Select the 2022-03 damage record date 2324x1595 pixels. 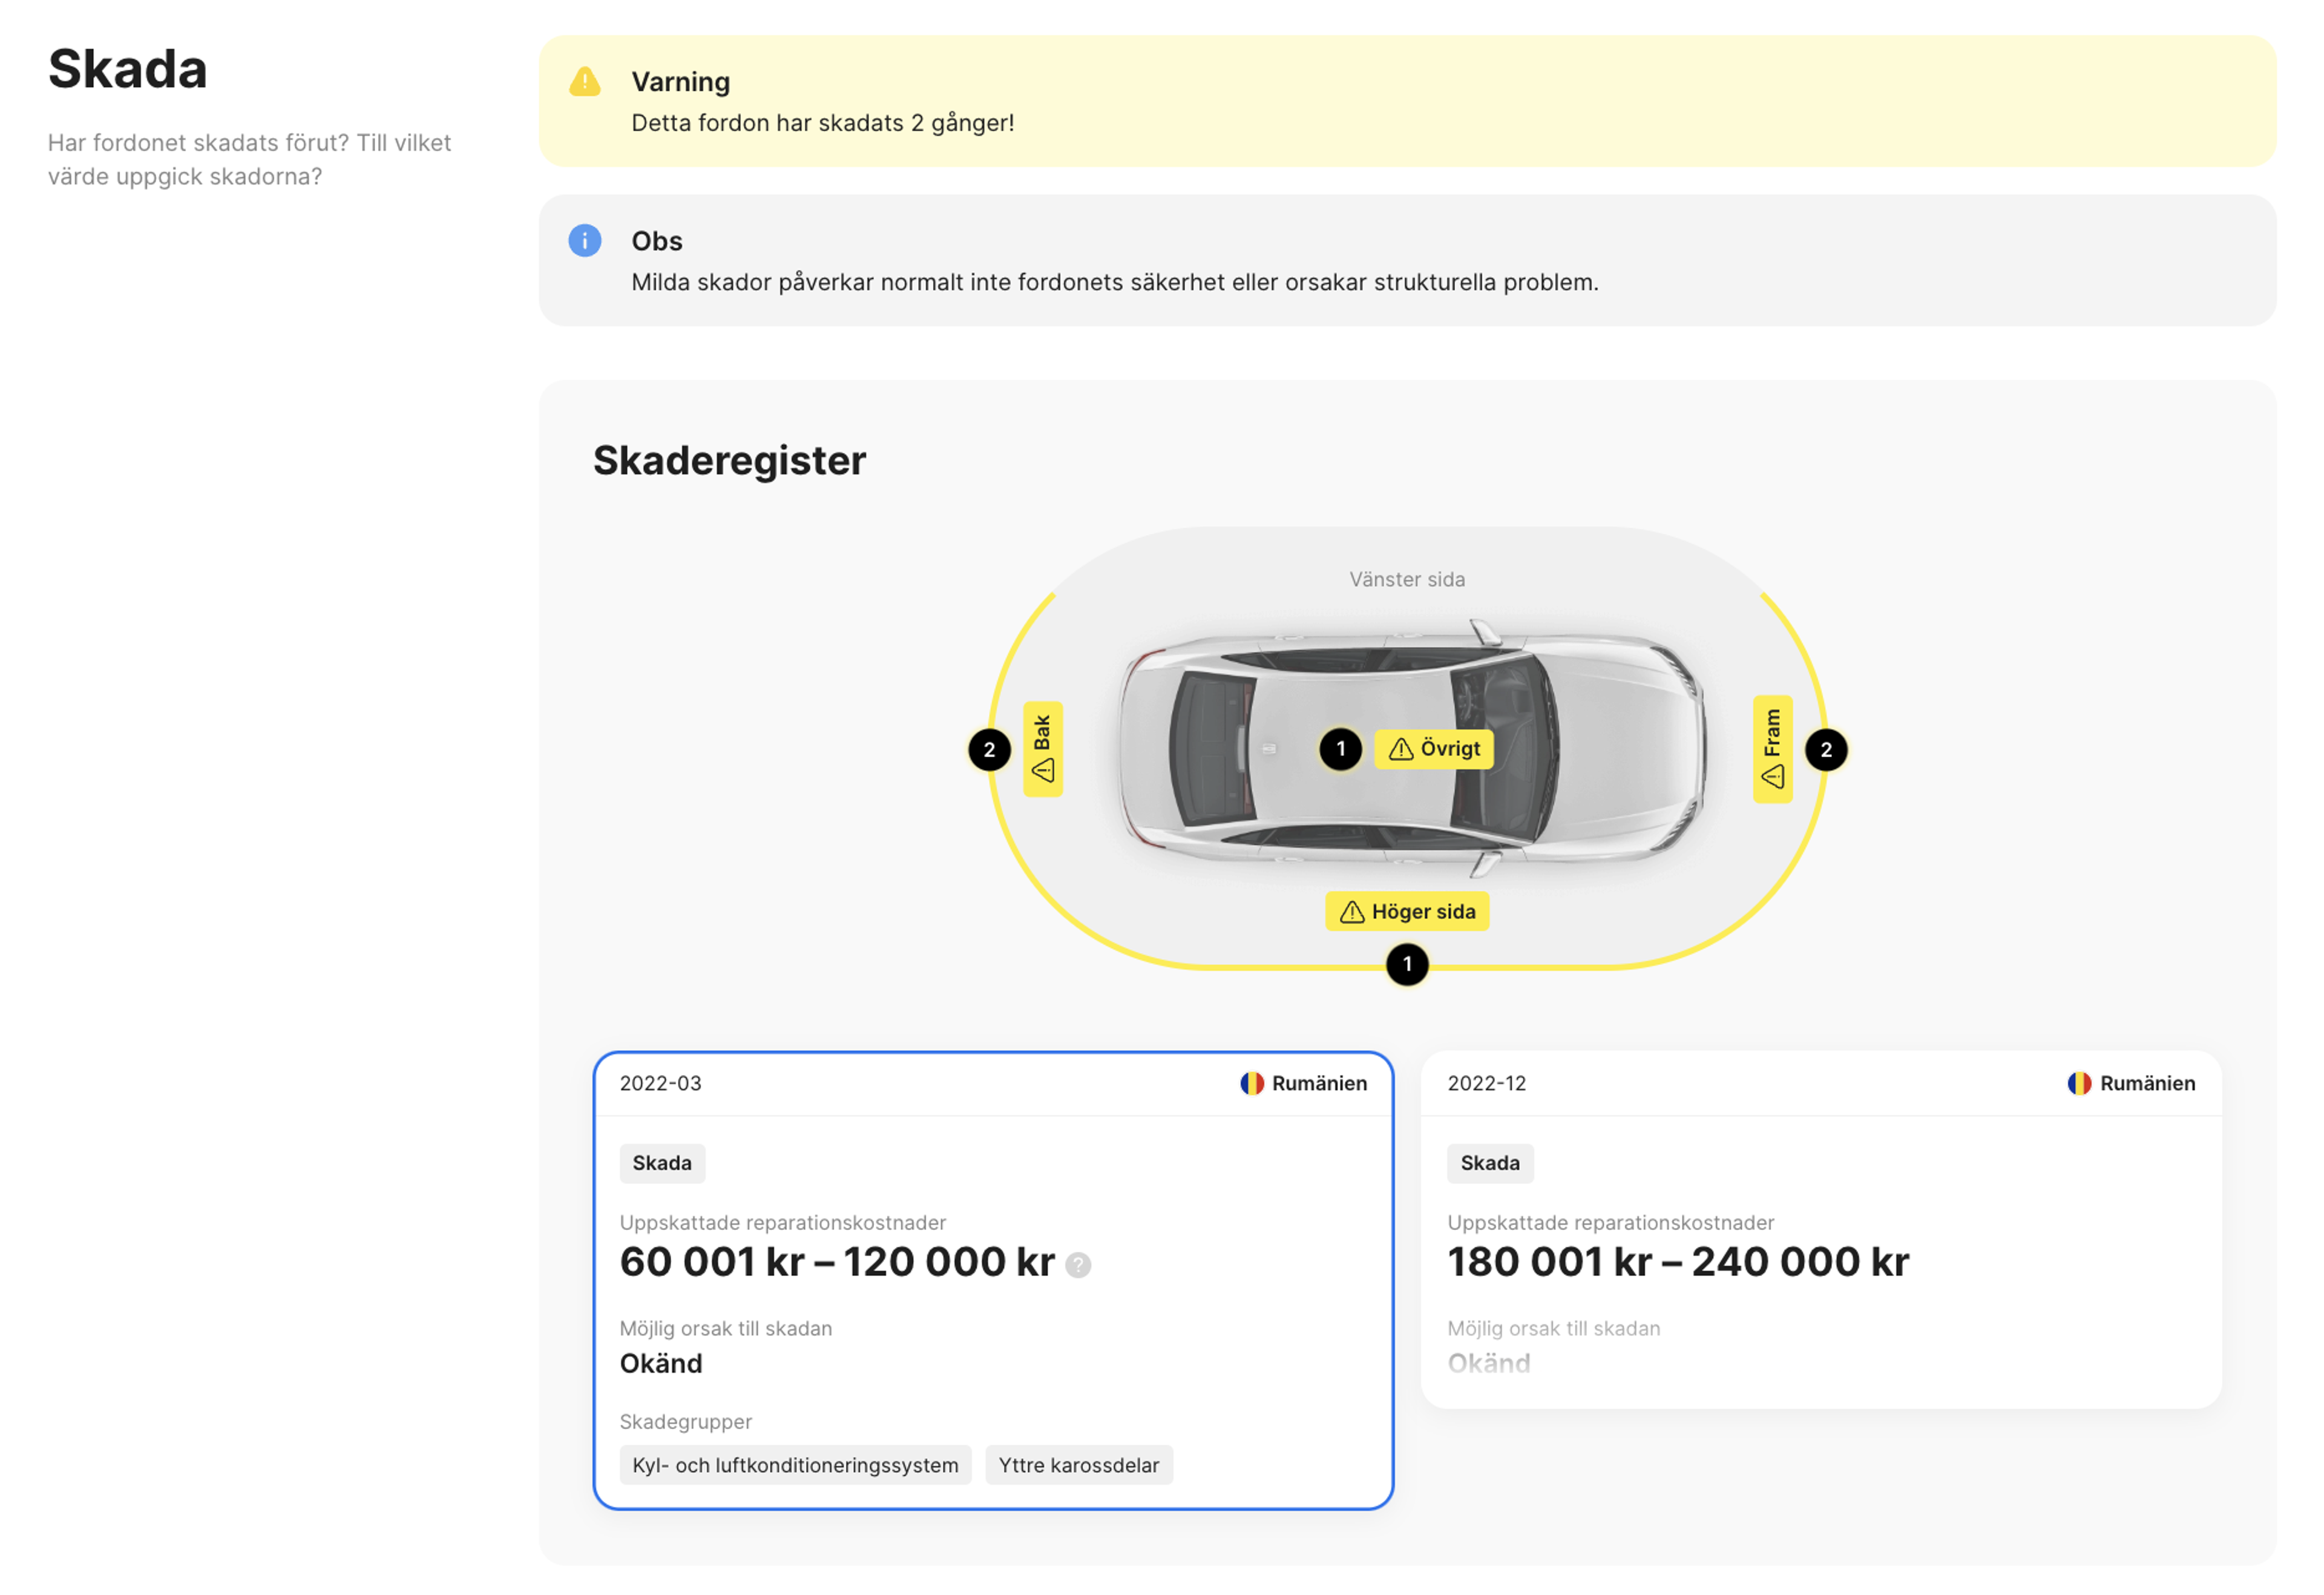tap(661, 1084)
